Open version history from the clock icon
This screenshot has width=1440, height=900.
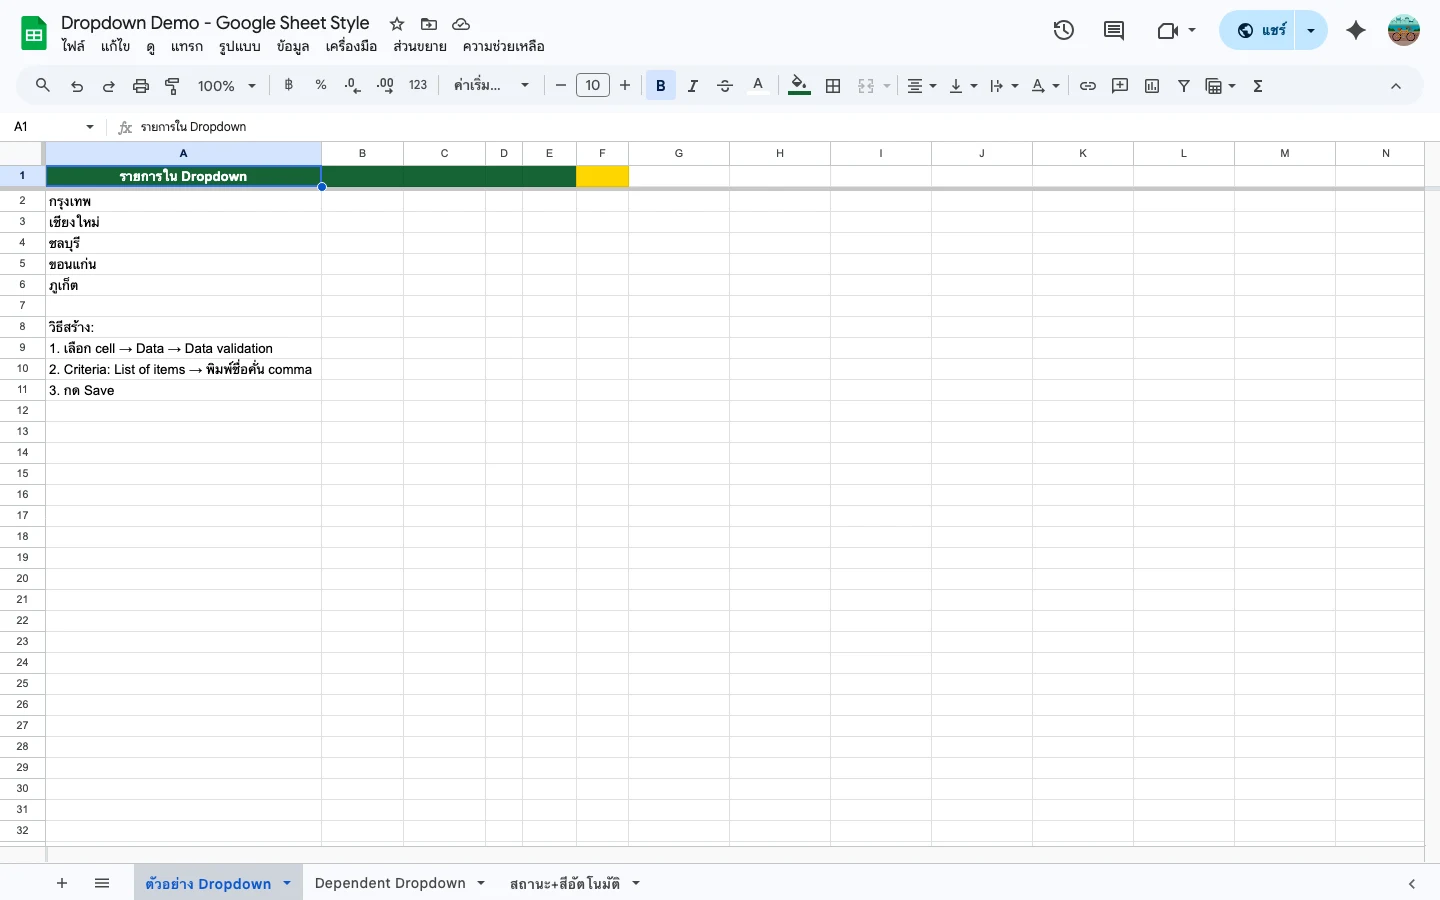point(1063,30)
